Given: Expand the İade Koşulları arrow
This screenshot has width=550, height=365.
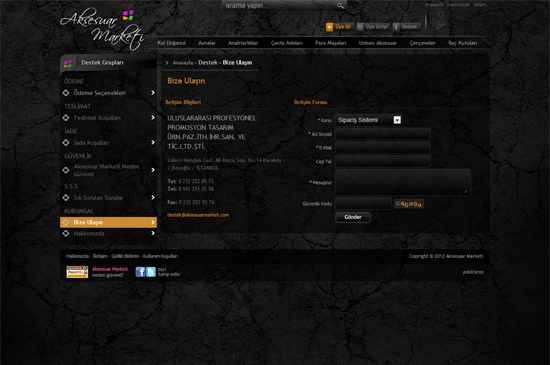Looking at the screenshot, I should click(x=153, y=142).
